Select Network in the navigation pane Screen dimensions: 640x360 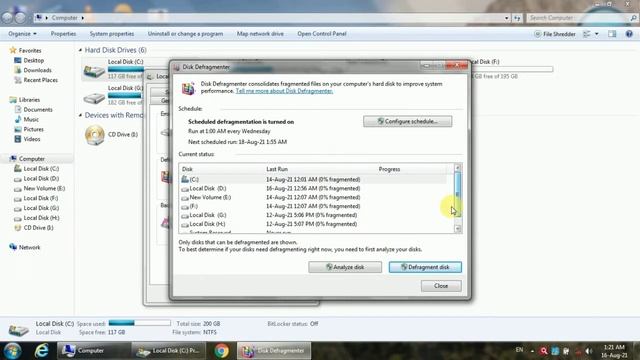coord(29,247)
